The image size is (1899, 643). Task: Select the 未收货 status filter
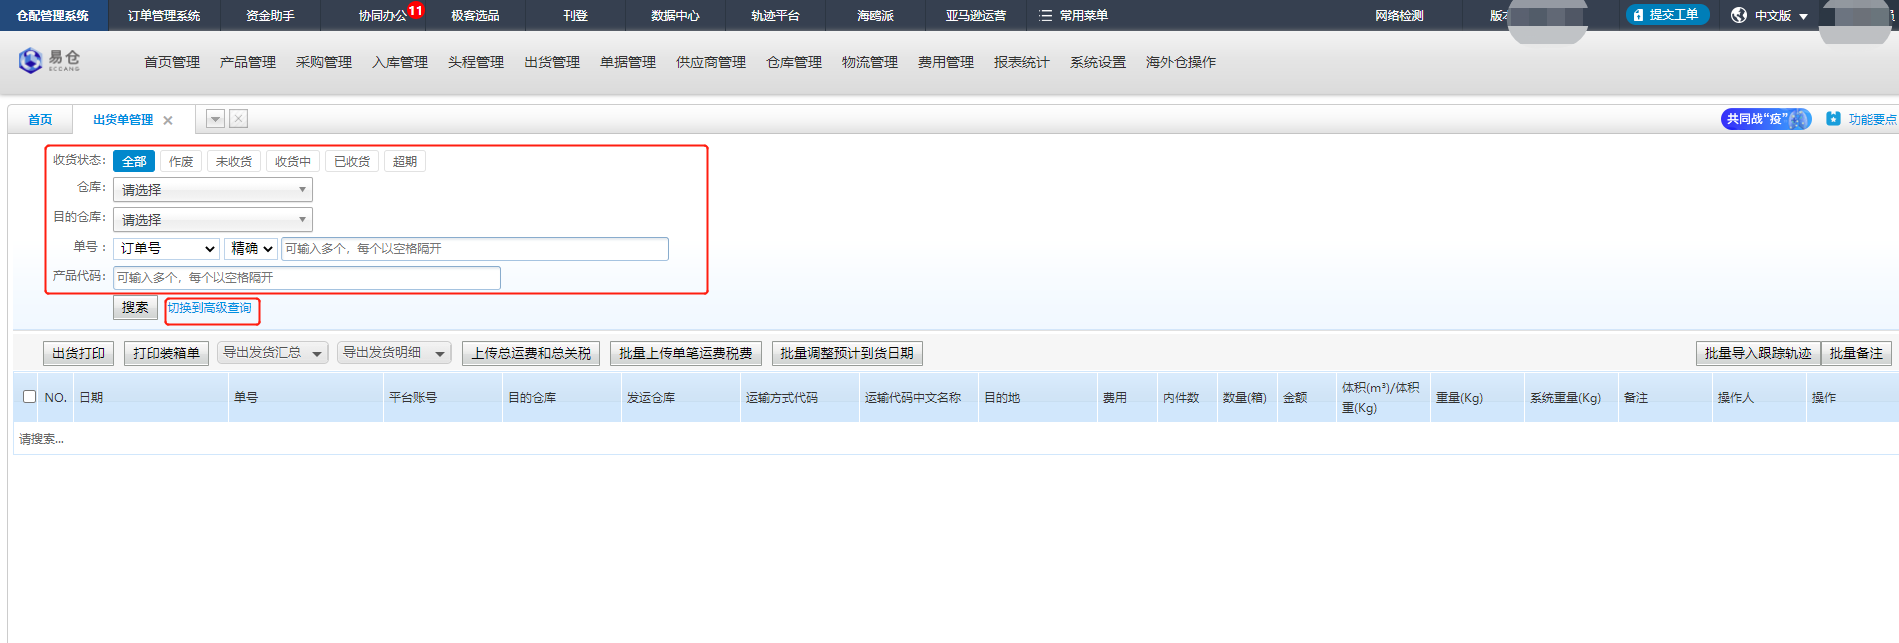pyautogui.click(x=234, y=162)
